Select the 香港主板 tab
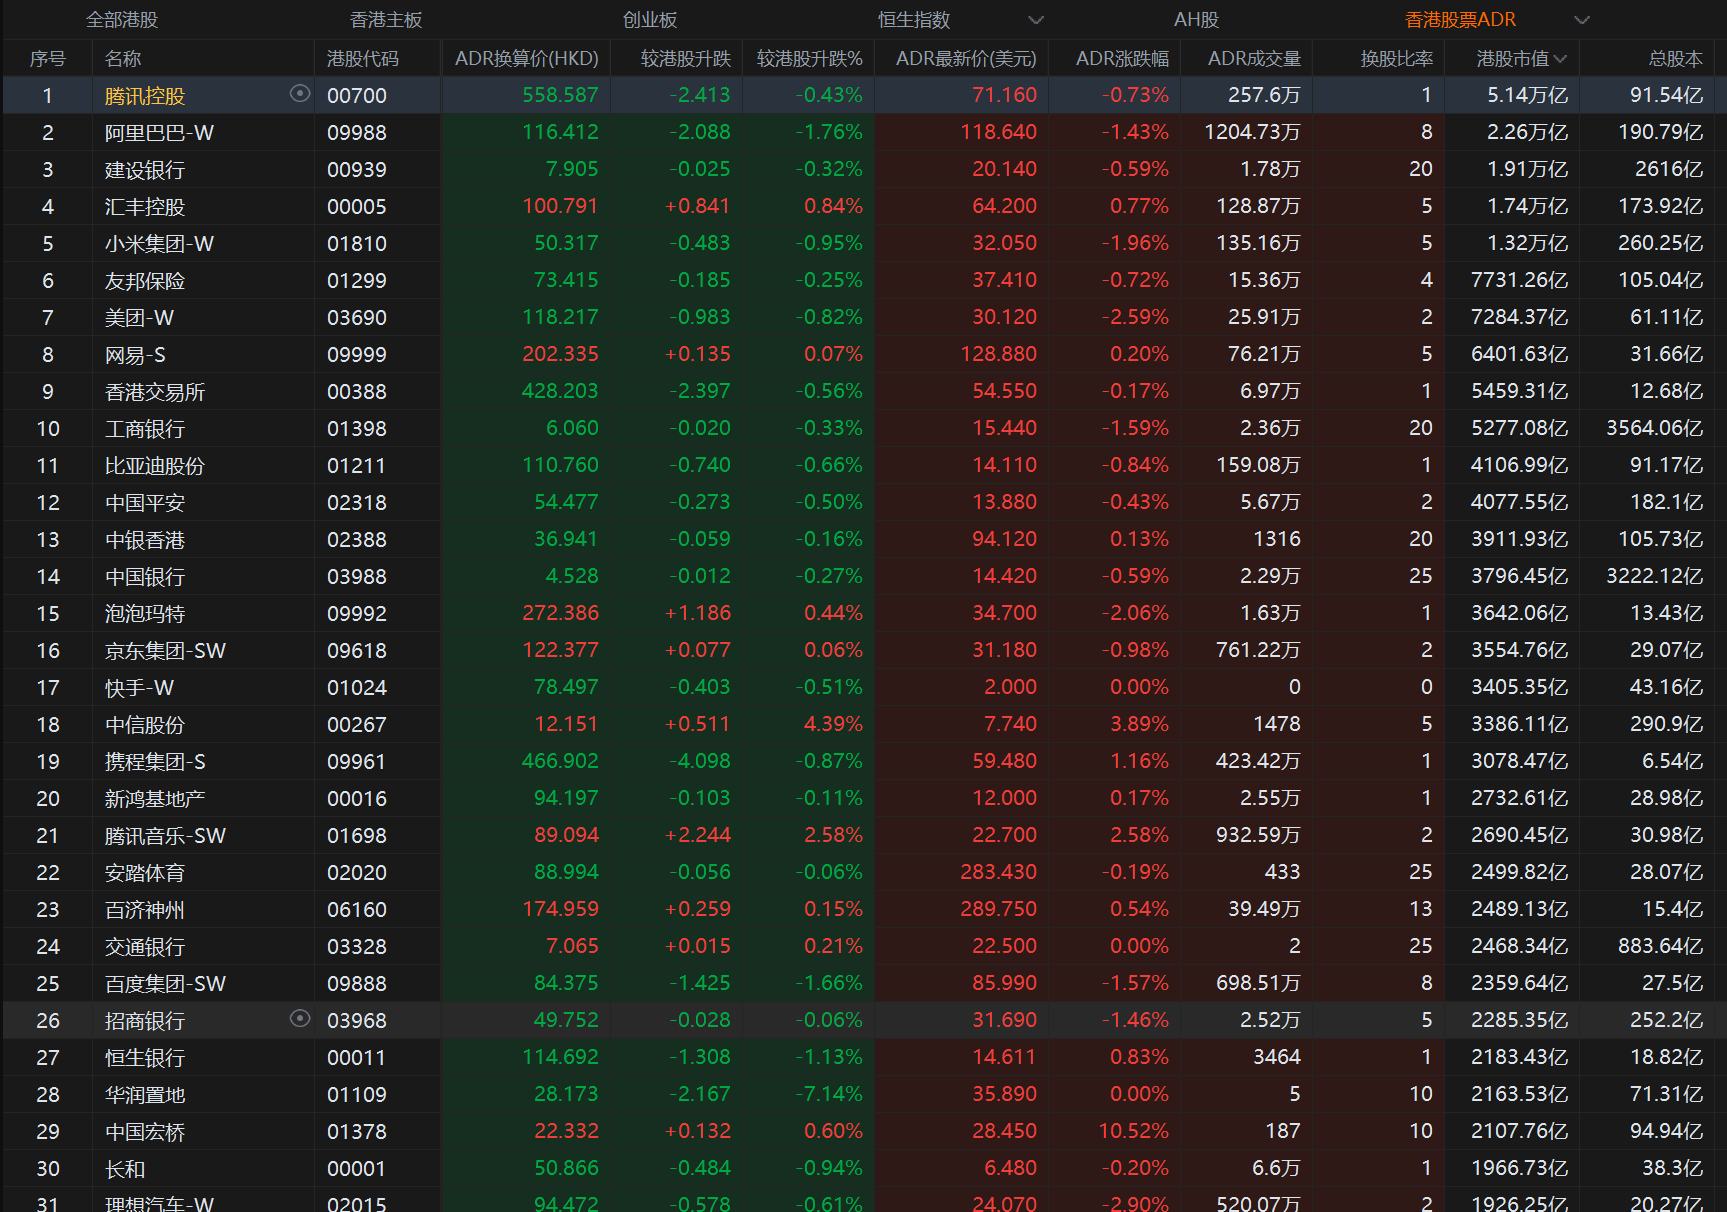Image resolution: width=1727 pixels, height=1212 pixels. (386, 20)
